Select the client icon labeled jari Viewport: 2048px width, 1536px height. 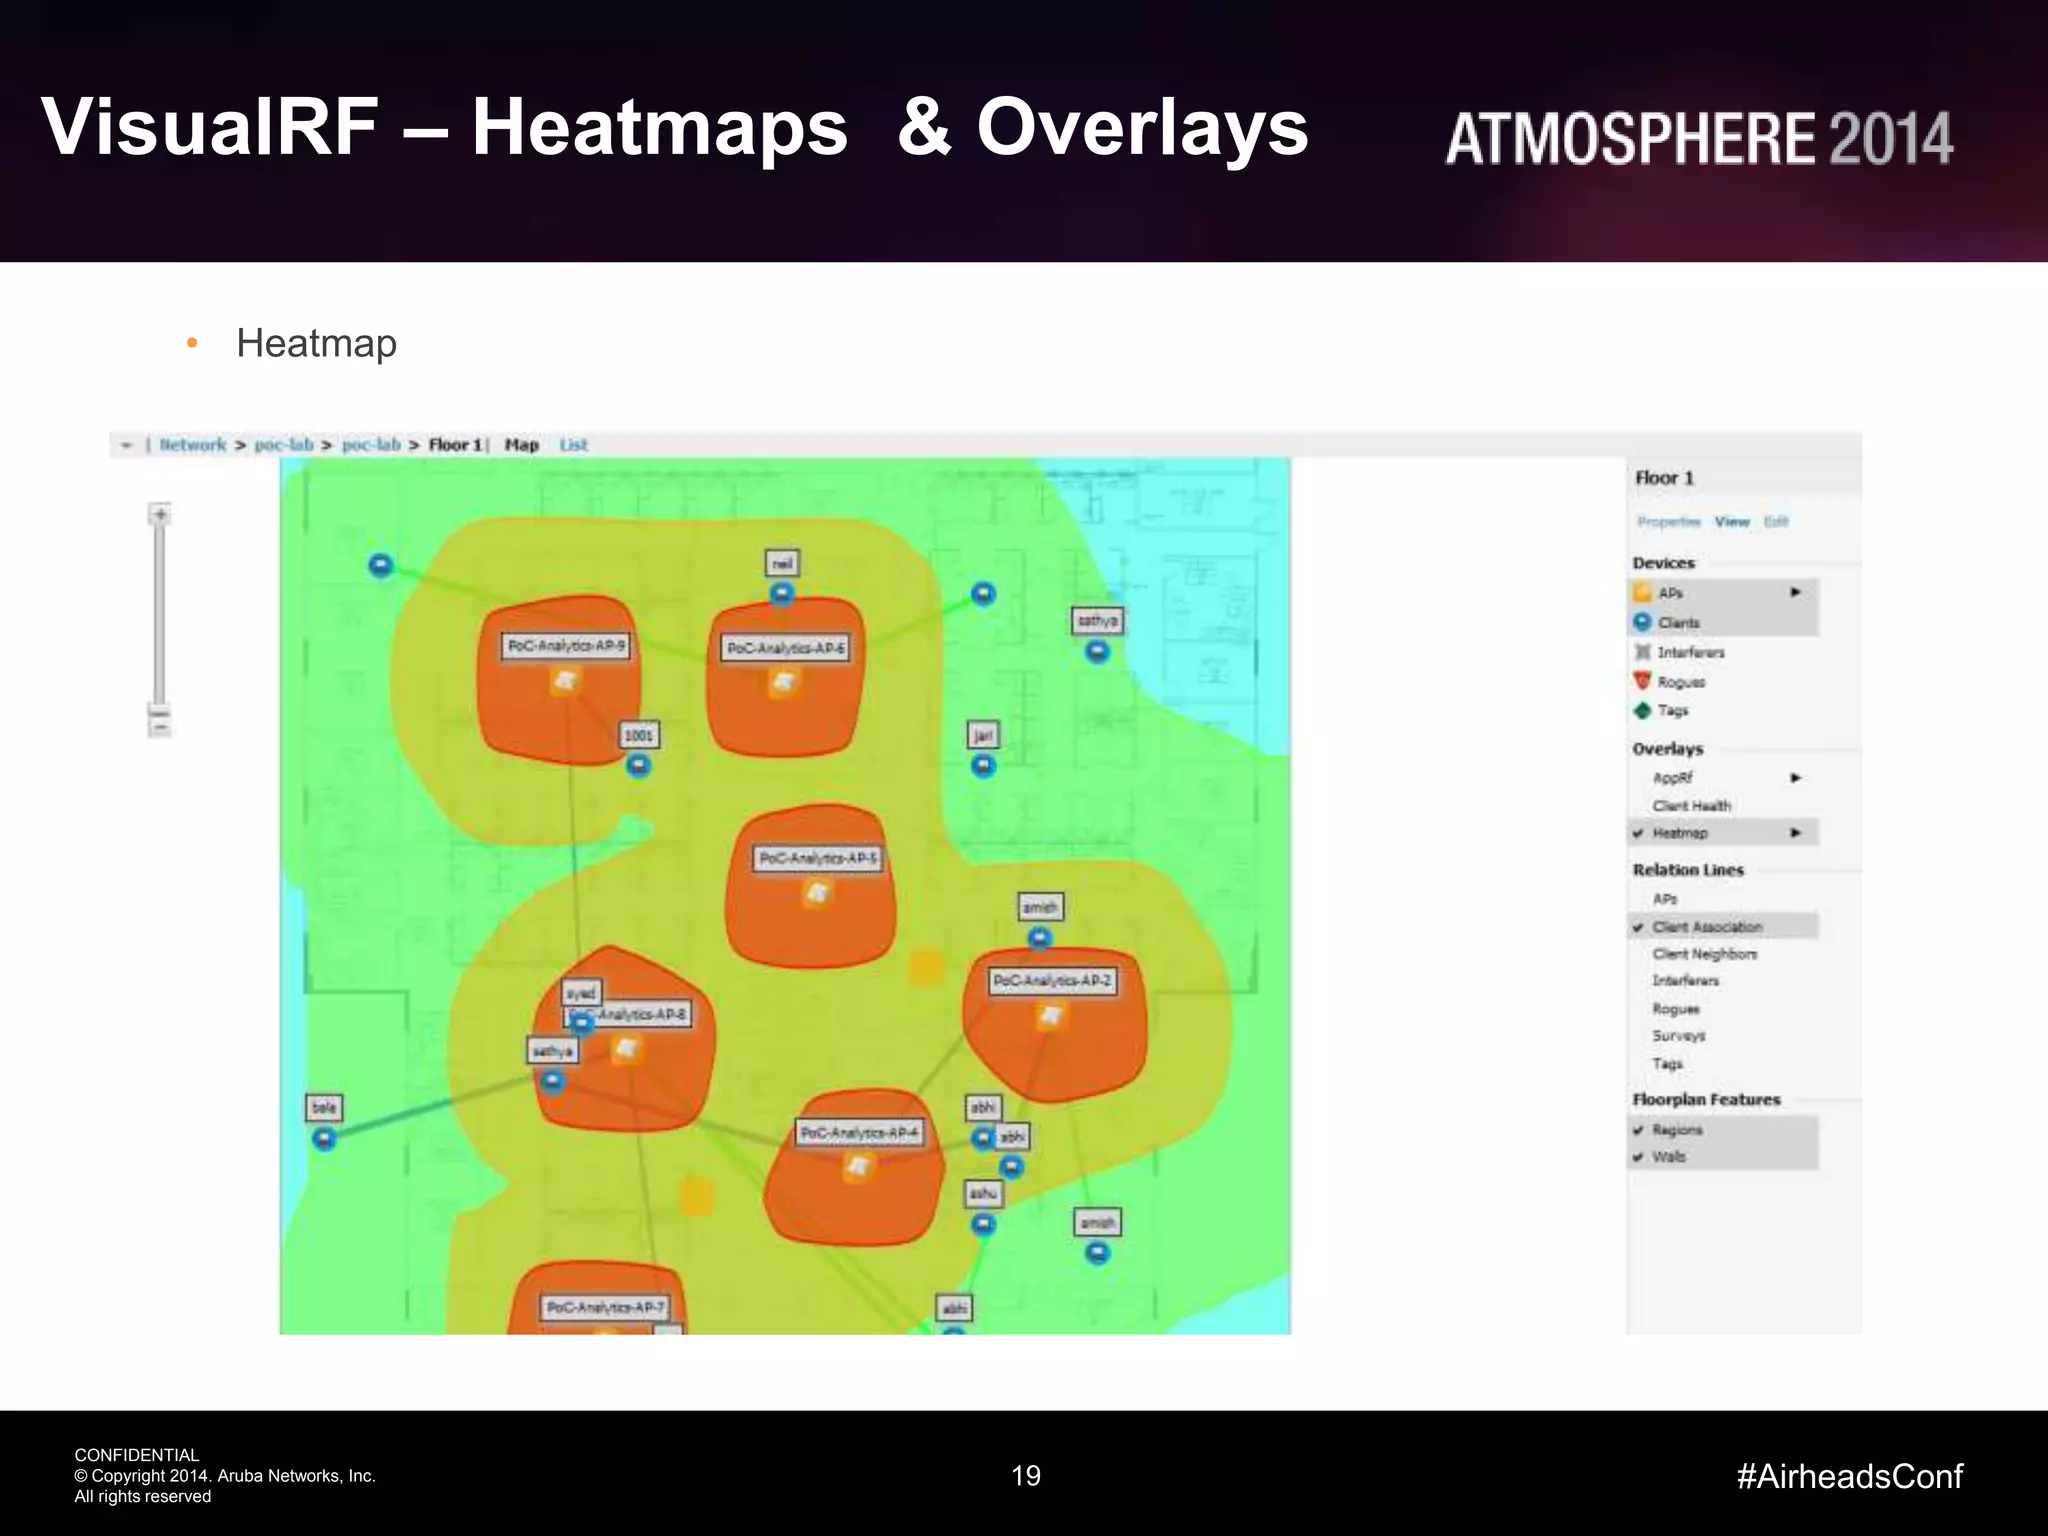point(984,766)
